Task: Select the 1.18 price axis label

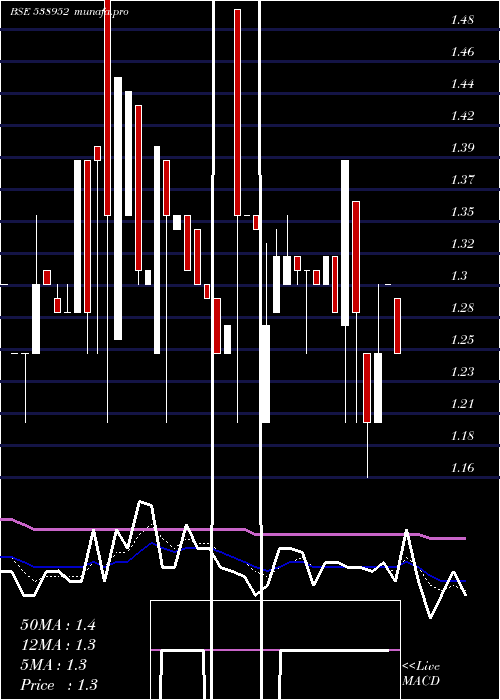Action: [x=462, y=436]
